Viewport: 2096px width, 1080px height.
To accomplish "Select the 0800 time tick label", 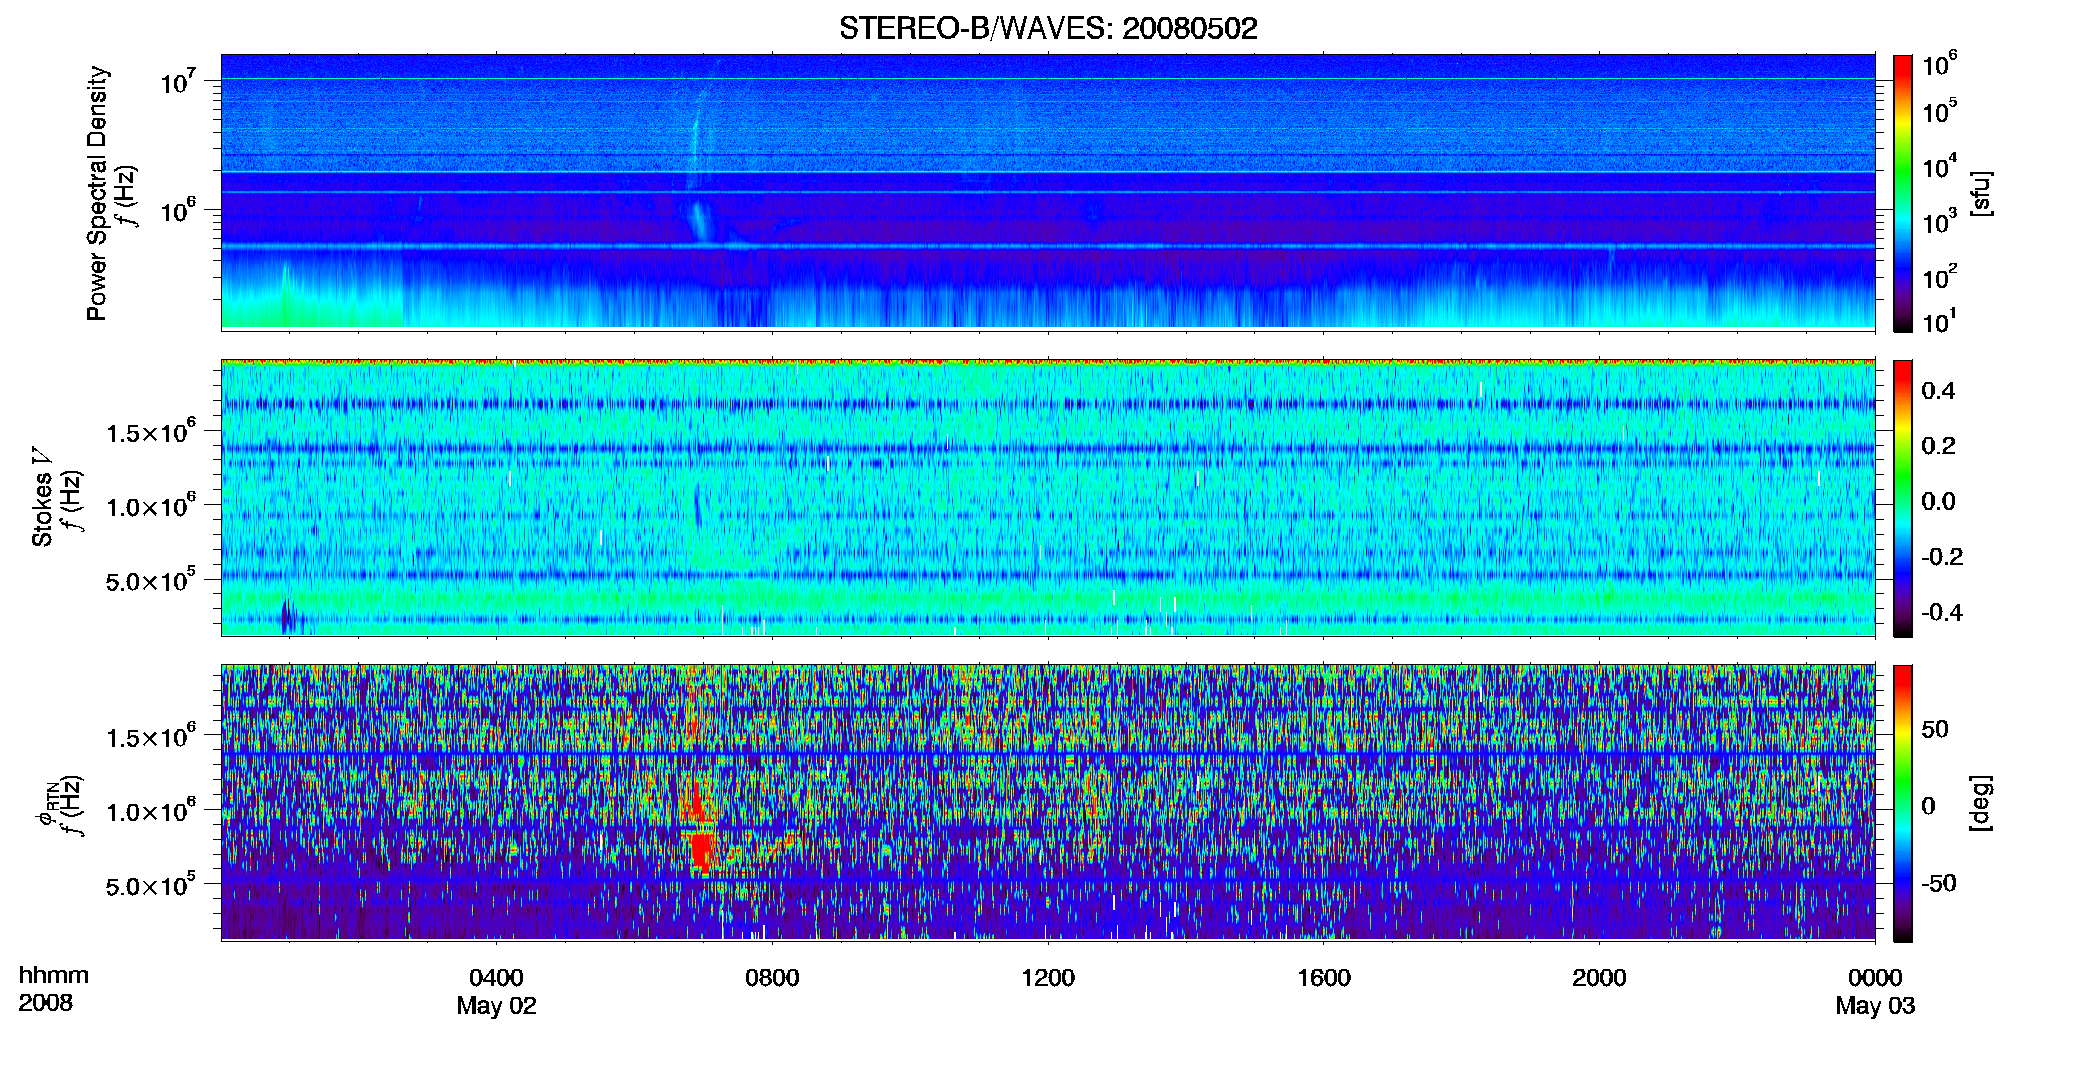I will coord(772,978).
